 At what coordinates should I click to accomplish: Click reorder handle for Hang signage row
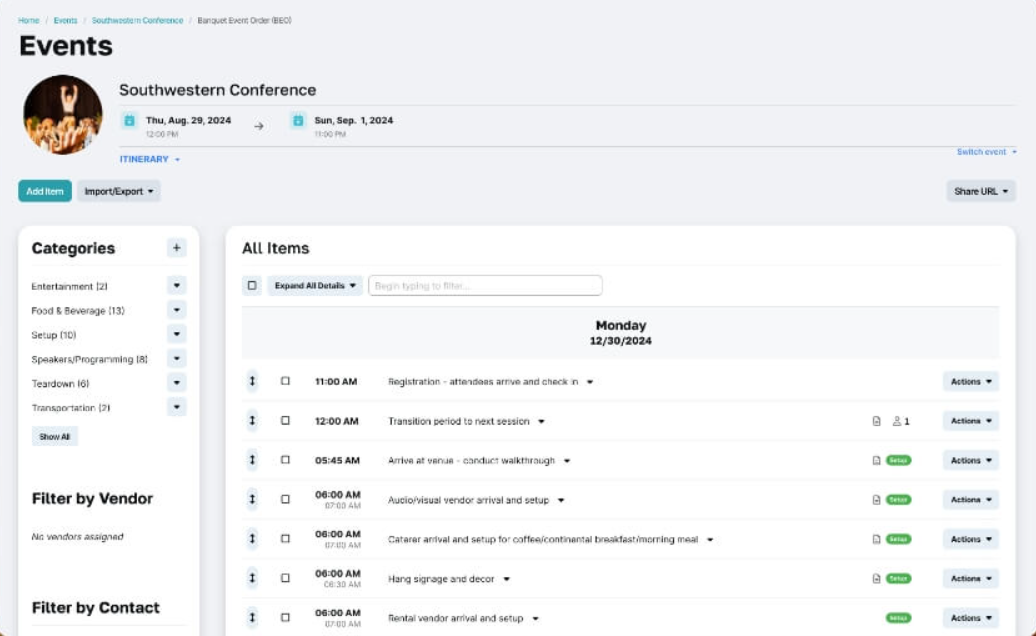tap(252, 578)
